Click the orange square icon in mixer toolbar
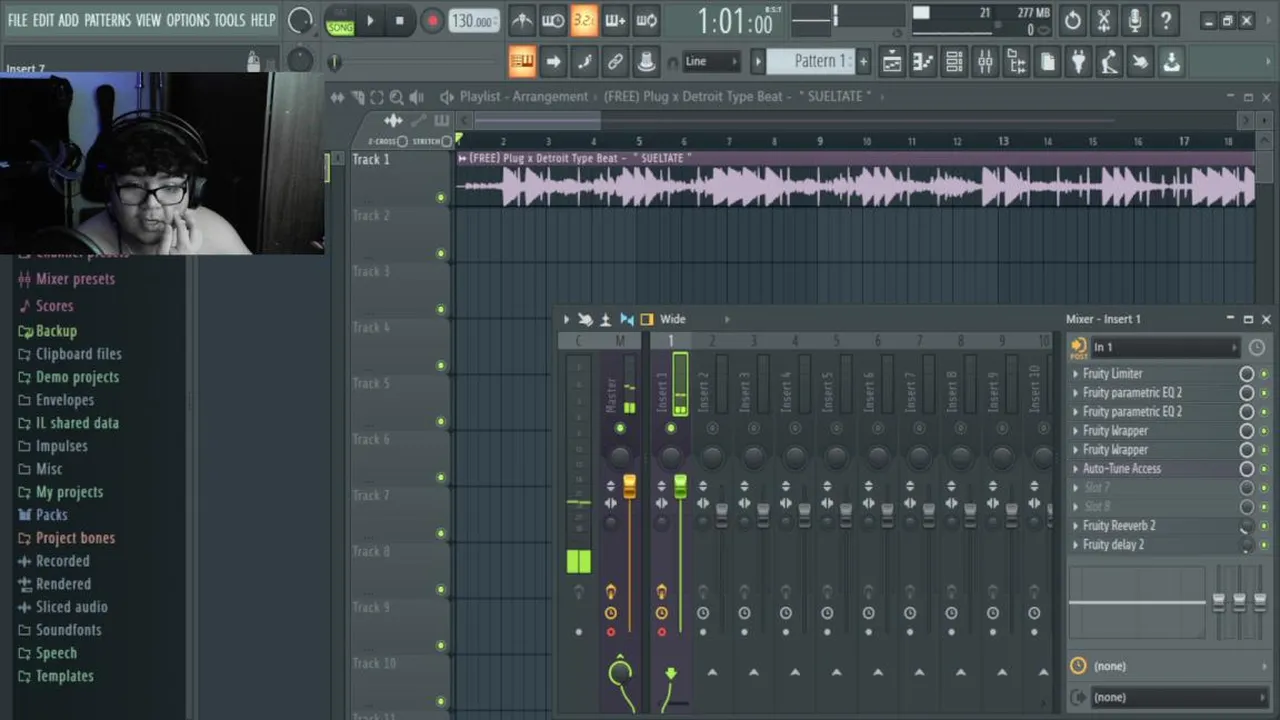This screenshot has height=720, width=1280. [646, 319]
